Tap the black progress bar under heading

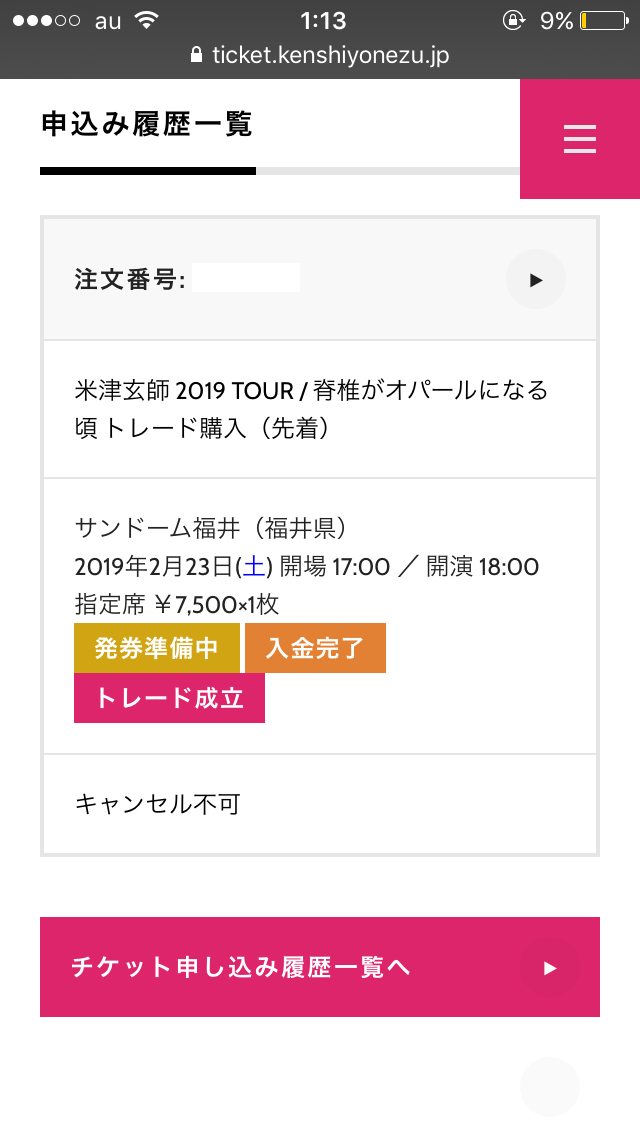tap(148, 171)
